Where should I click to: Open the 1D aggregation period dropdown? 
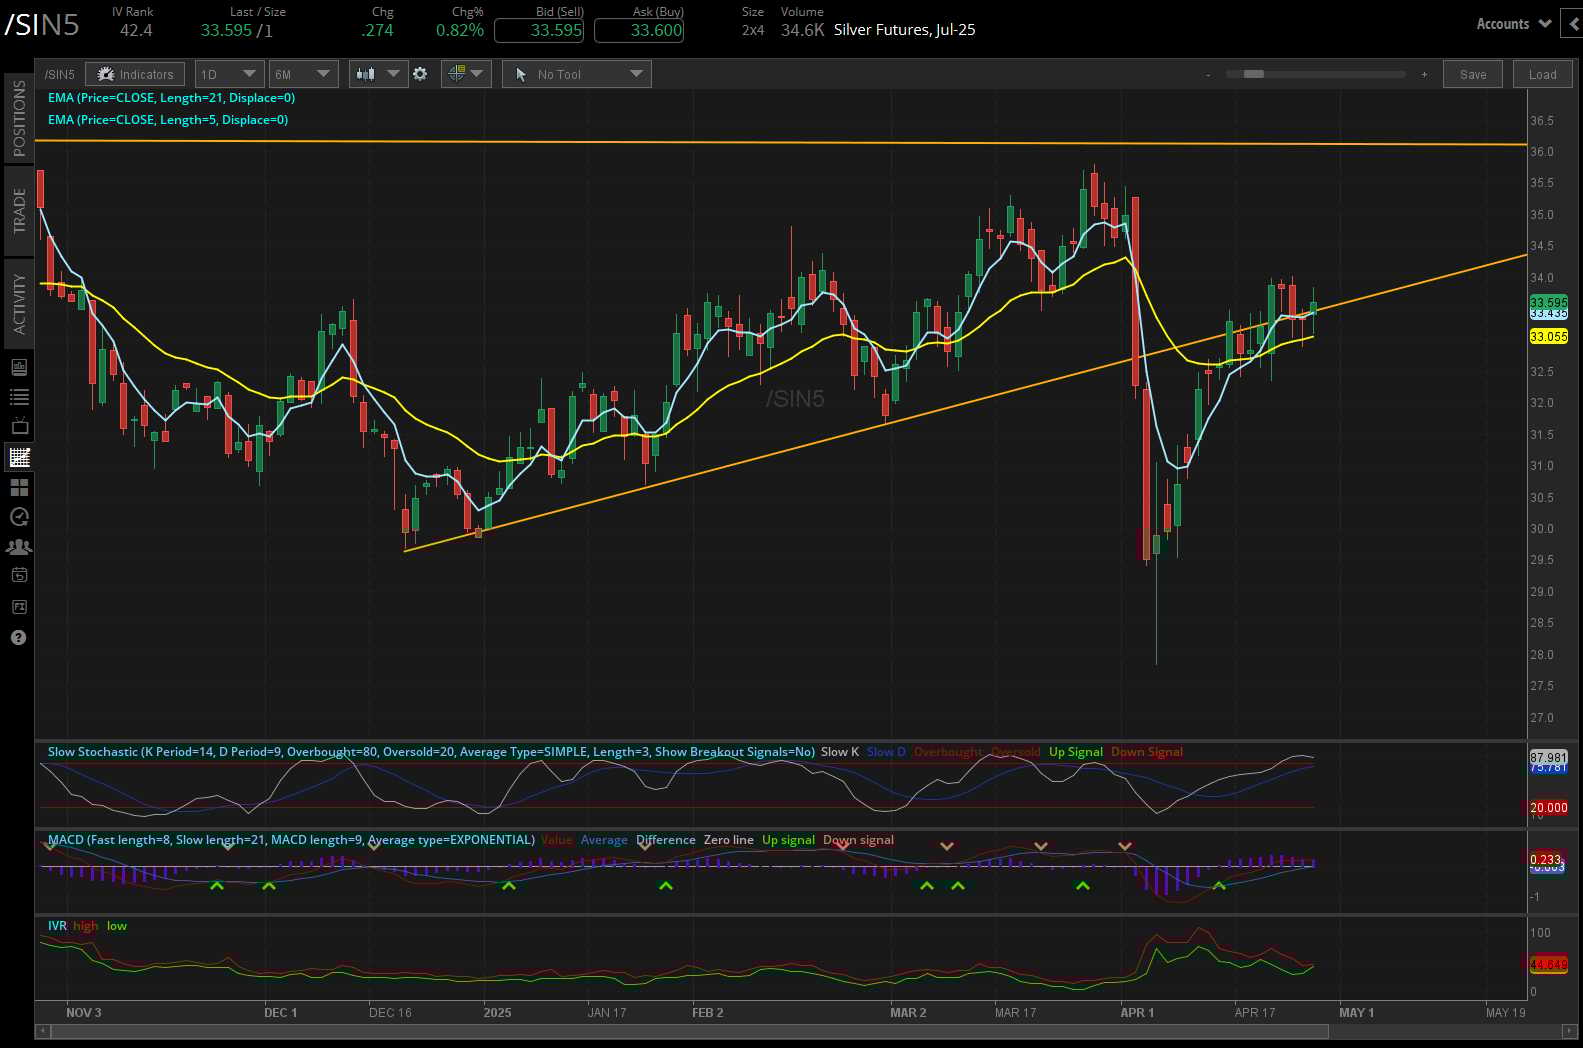click(x=229, y=74)
